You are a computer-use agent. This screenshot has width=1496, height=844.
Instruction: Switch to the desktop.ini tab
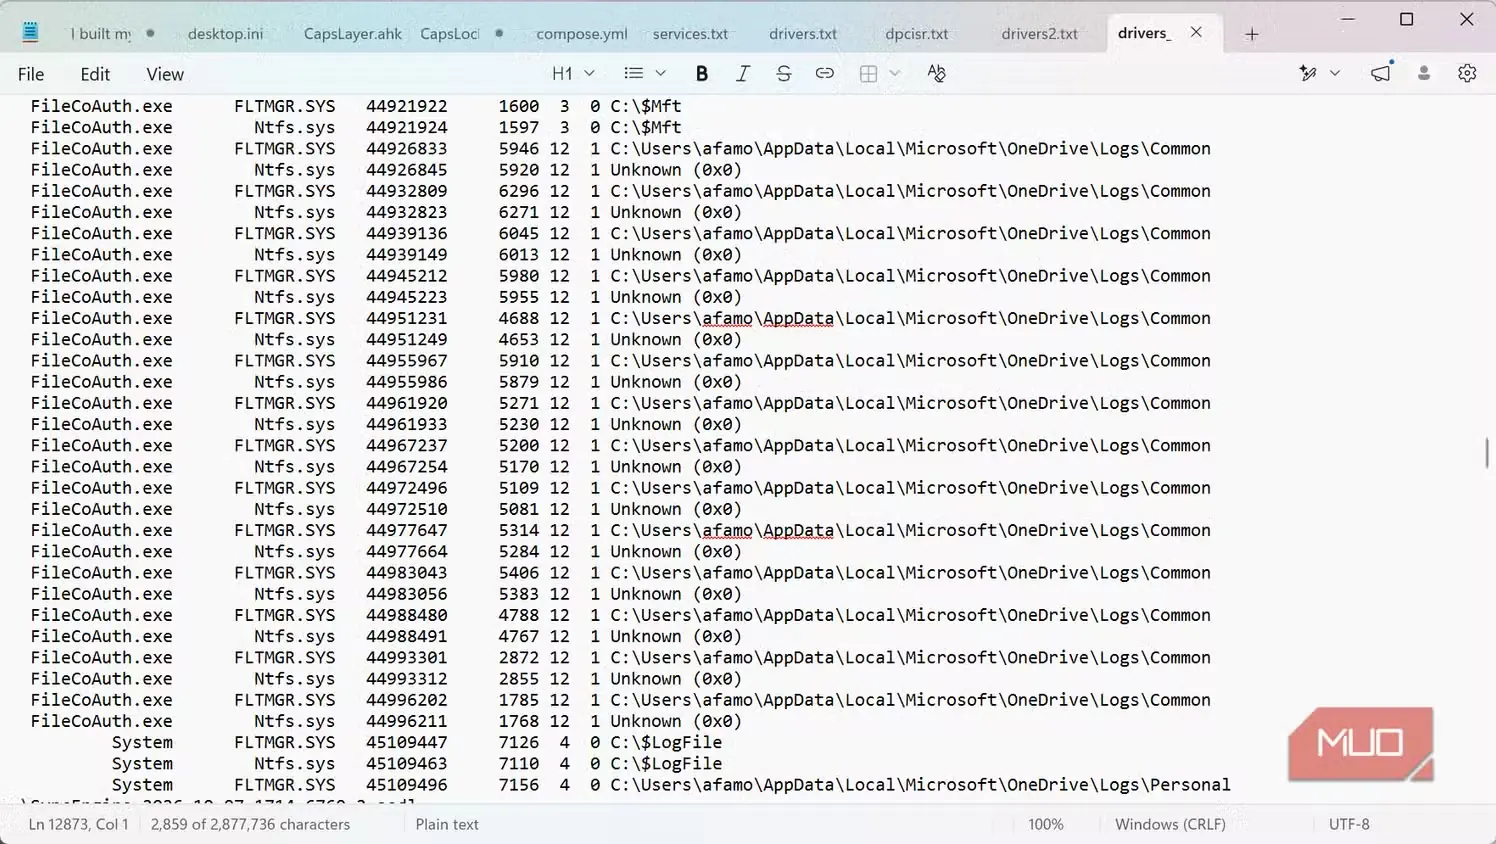click(225, 34)
